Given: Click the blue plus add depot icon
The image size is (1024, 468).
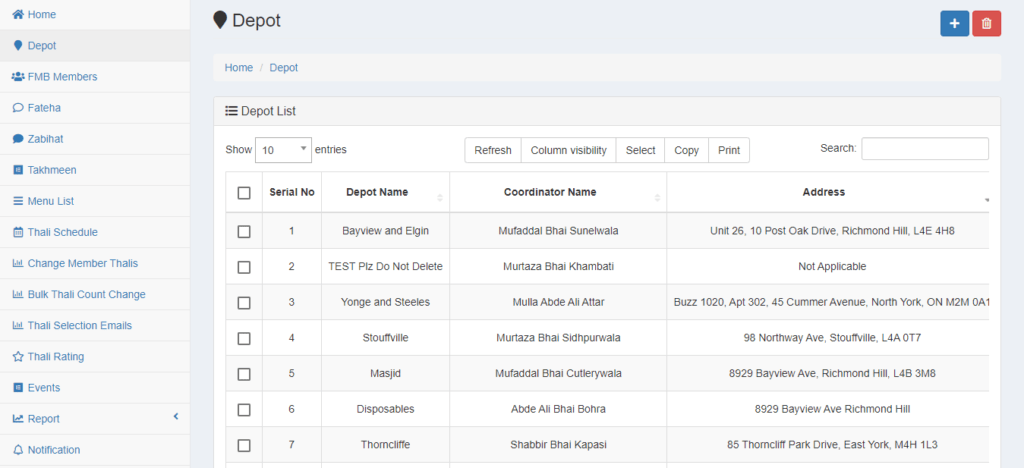Looking at the screenshot, I should (x=954, y=24).
